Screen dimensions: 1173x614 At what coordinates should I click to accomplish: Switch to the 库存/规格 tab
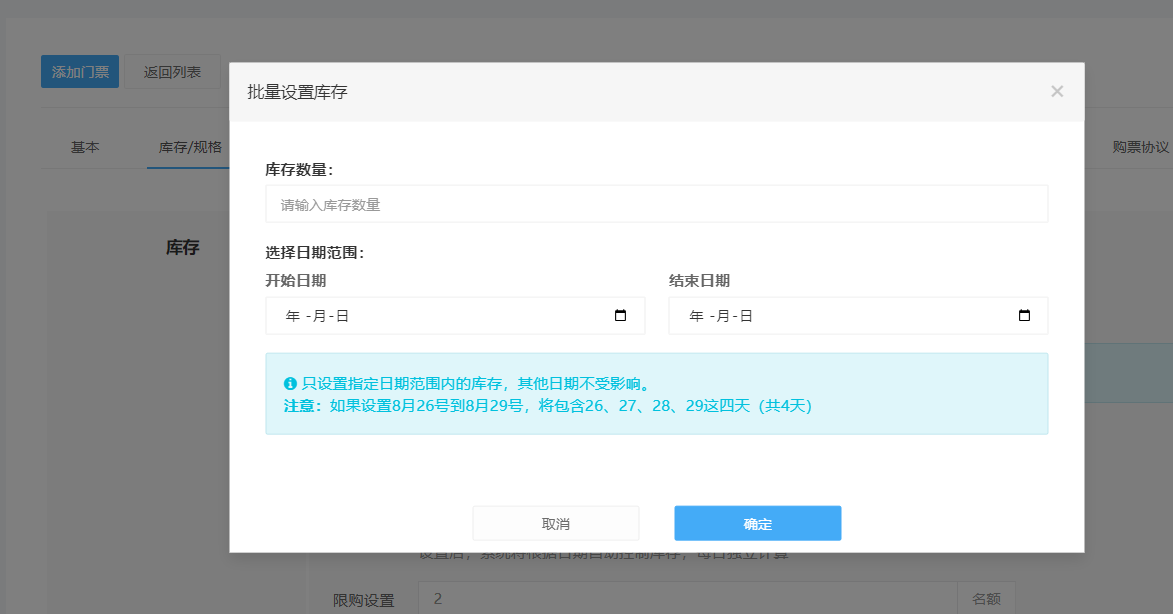click(189, 147)
